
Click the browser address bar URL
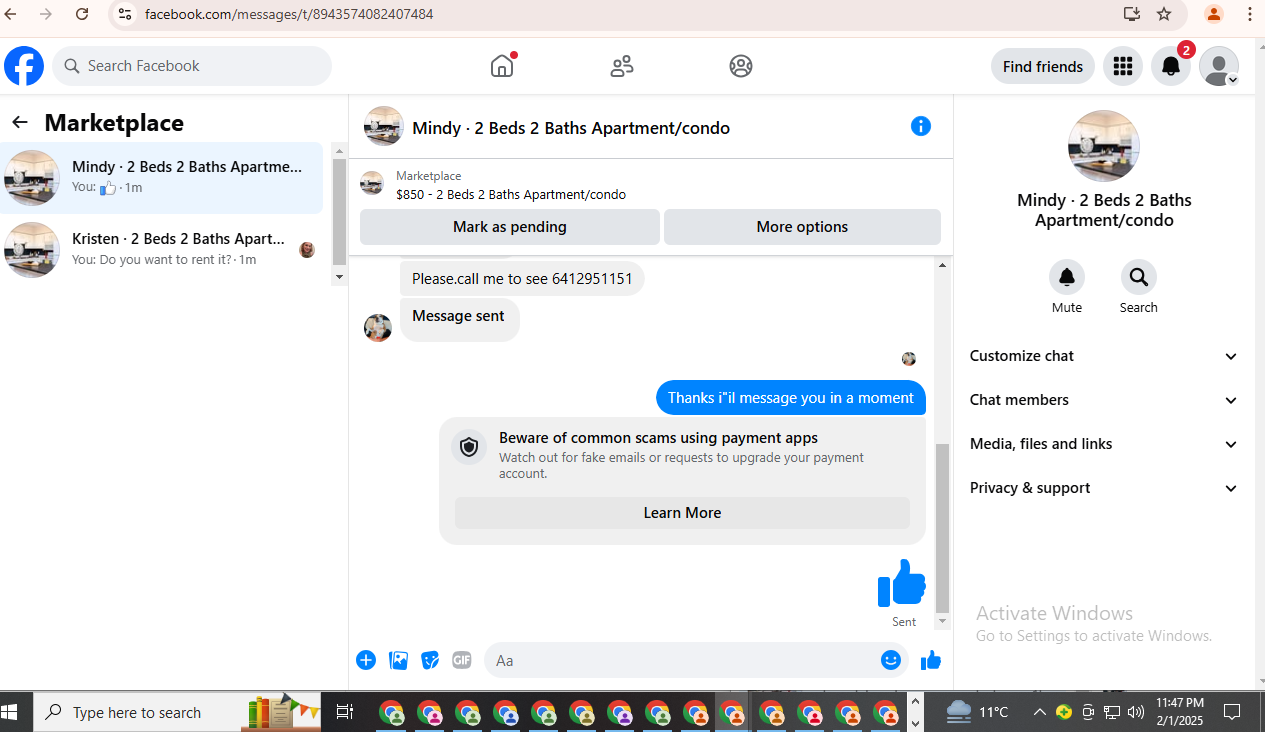coord(289,14)
